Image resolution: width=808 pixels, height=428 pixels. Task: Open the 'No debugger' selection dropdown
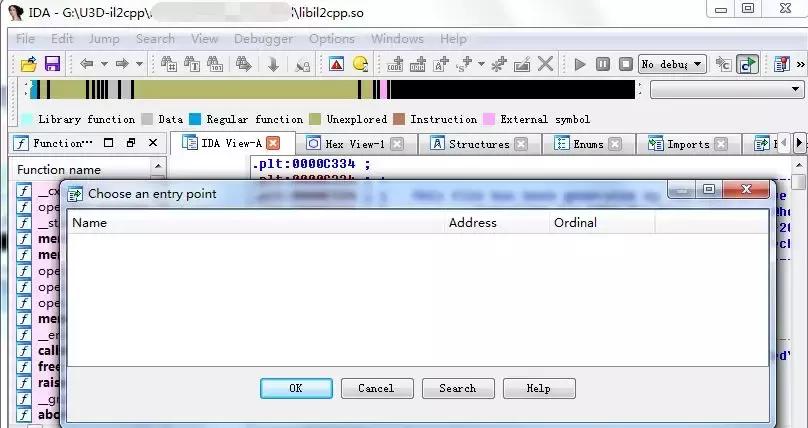672,64
